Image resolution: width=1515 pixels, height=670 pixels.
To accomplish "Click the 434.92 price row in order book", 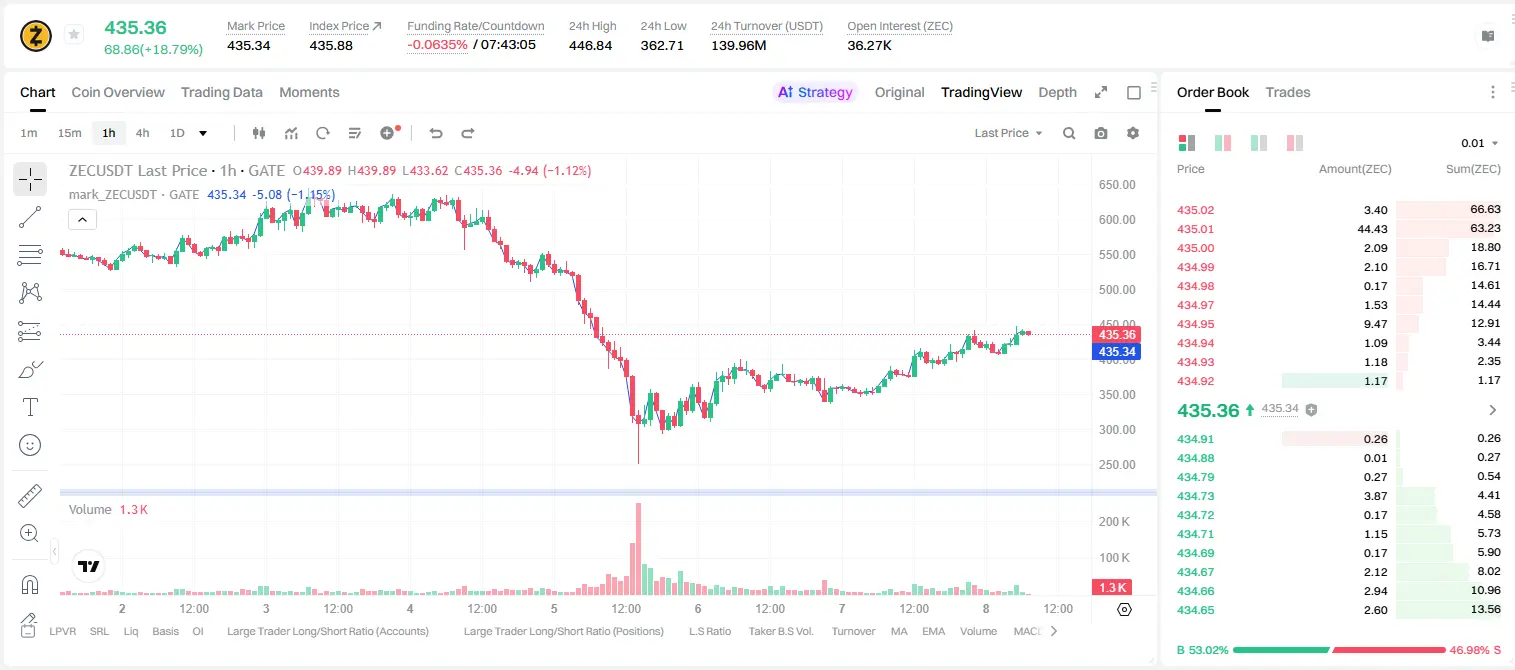I will (x=1339, y=381).
